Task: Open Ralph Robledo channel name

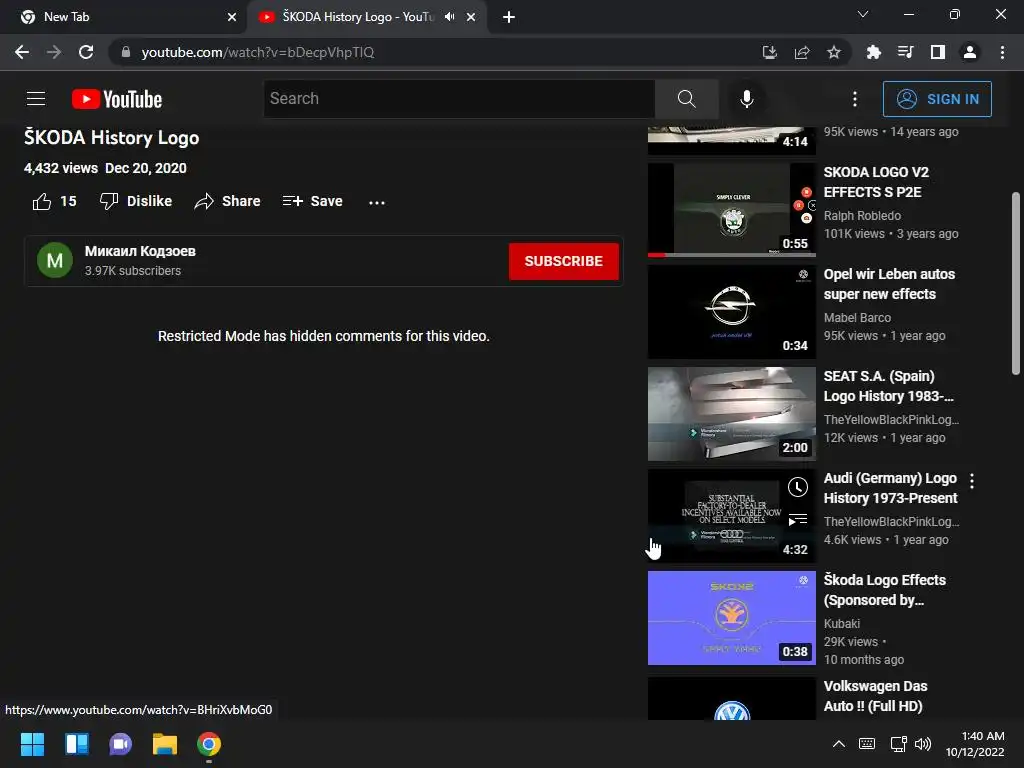Action: (862, 216)
